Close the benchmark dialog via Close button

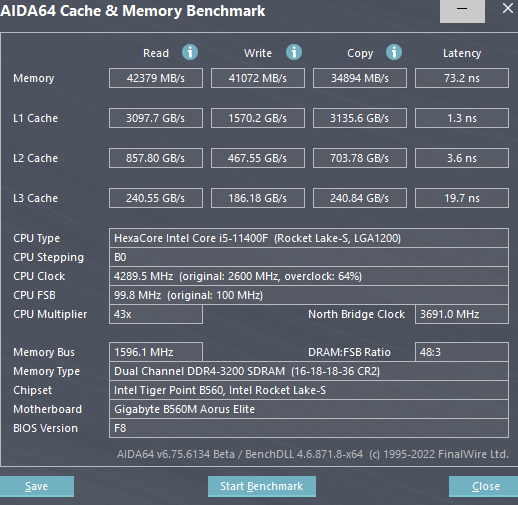484,486
